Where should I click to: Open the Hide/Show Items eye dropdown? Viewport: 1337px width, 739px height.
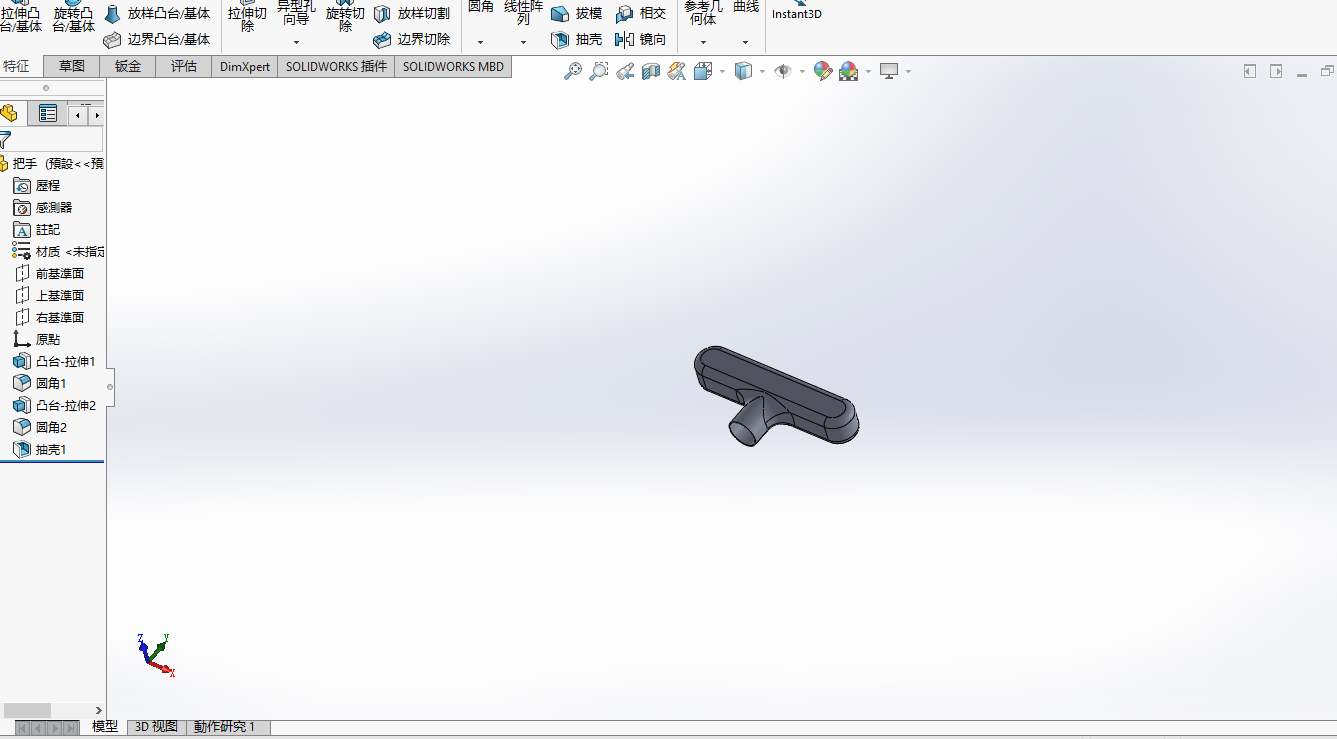[802, 72]
